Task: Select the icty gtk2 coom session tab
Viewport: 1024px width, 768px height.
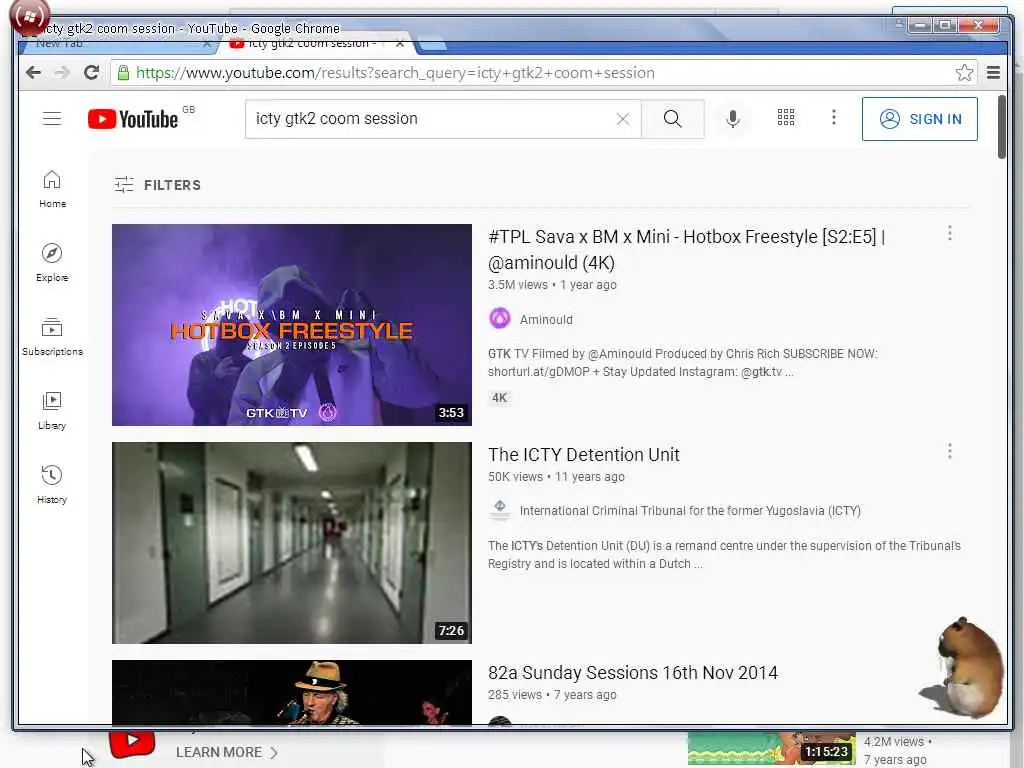Action: pyautogui.click(x=312, y=44)
